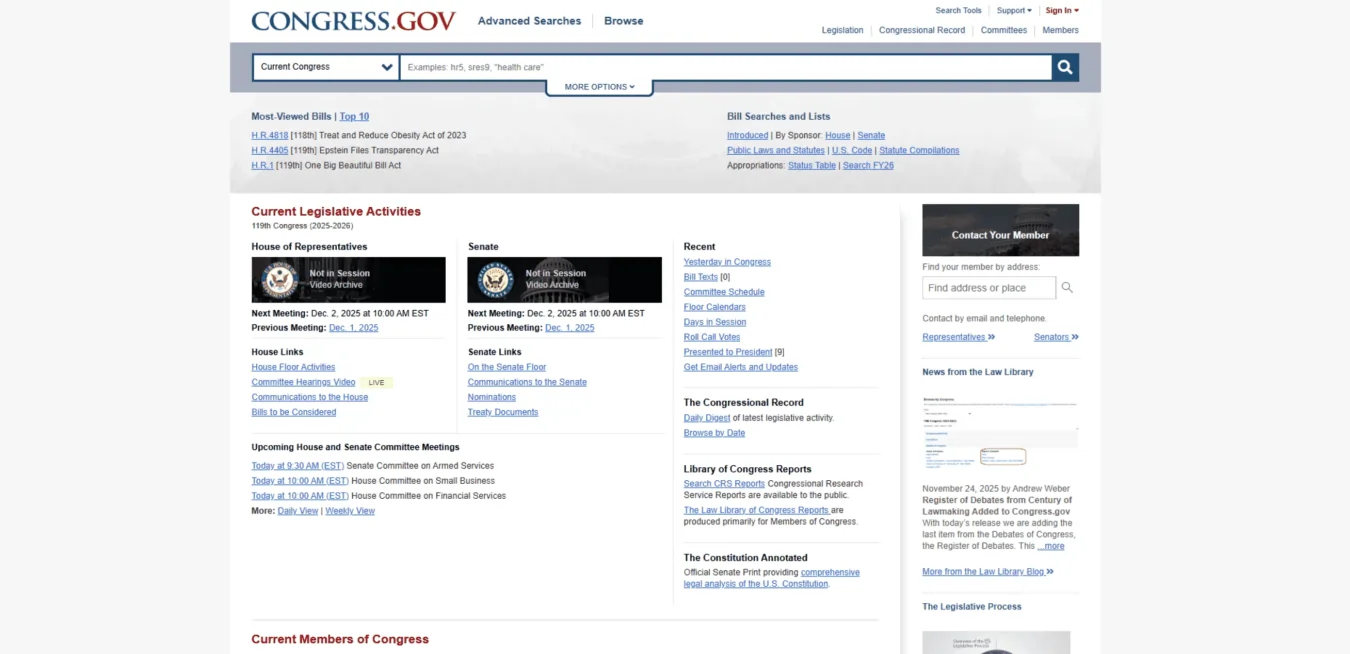Expand More Options under search bar
Viewport: 1350px width, 654px height.
pos(599,87)
